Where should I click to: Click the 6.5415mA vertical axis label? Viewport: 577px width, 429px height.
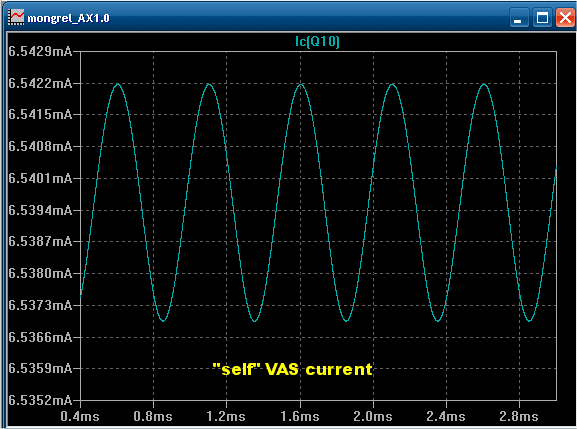coord(40,114)
